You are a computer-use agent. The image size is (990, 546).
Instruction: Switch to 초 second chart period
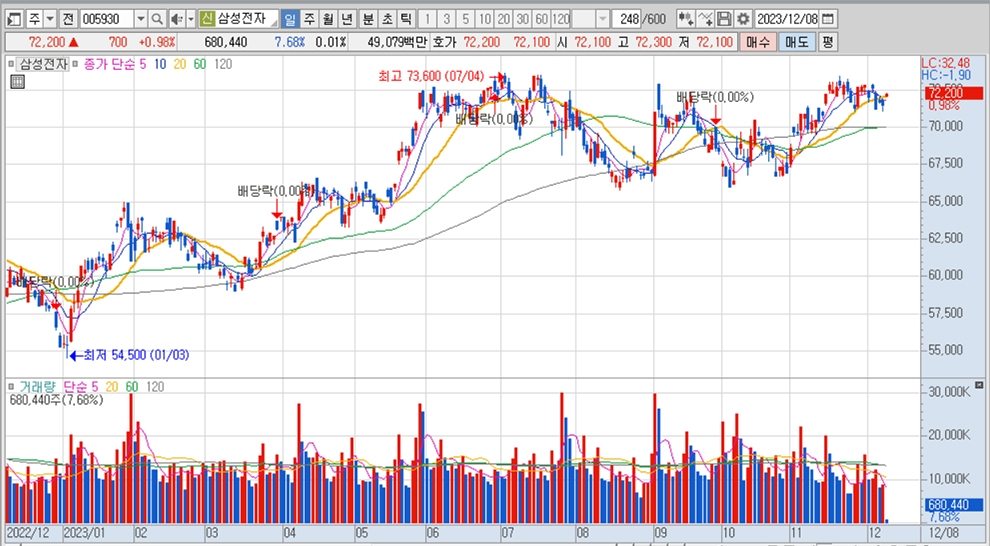[x=387, y=19]
